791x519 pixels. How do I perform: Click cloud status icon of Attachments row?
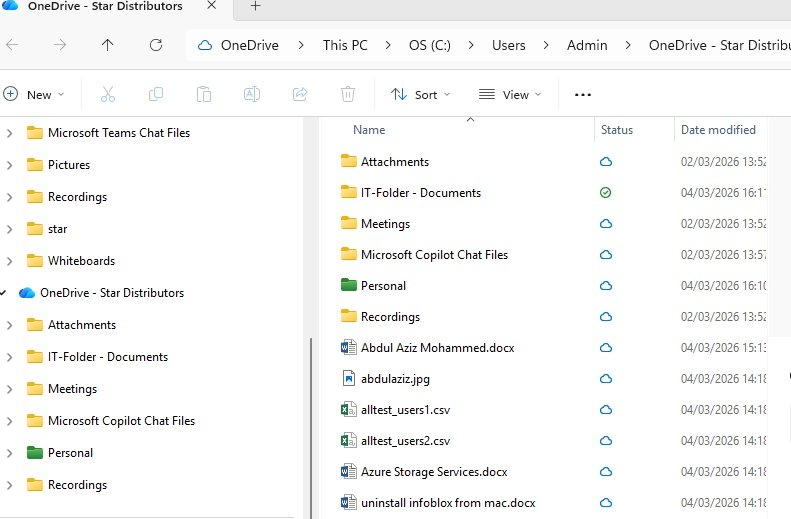pyautogui.click(x=606, y=162)
